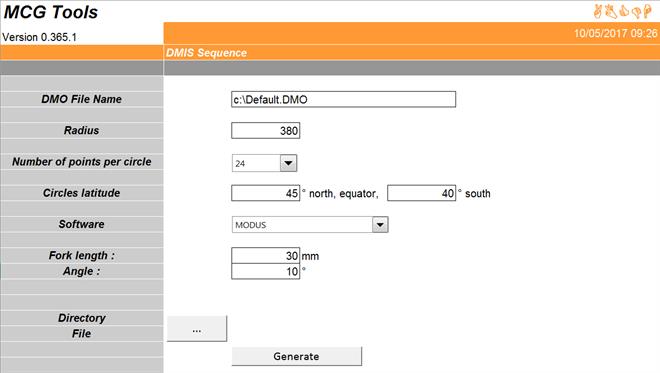
Task: Click the north latitude field showing 45
Action: 266,193
